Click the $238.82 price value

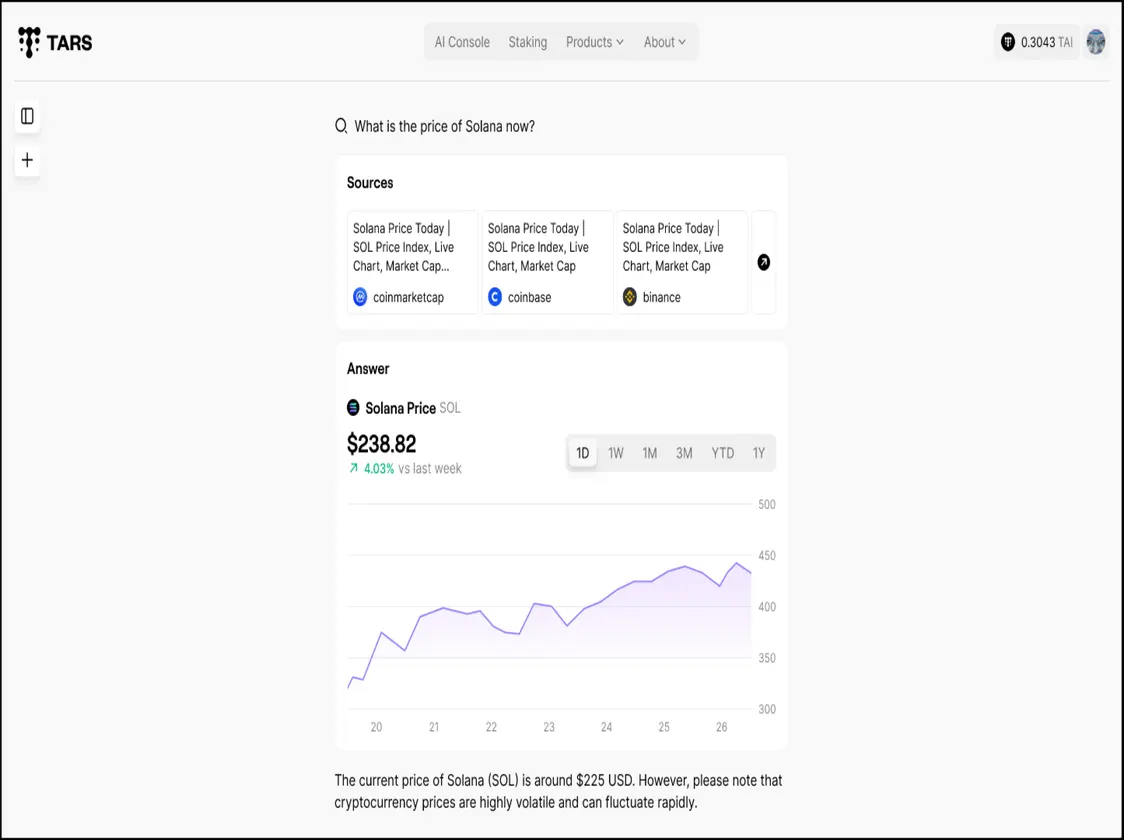[x=381, y=444]
